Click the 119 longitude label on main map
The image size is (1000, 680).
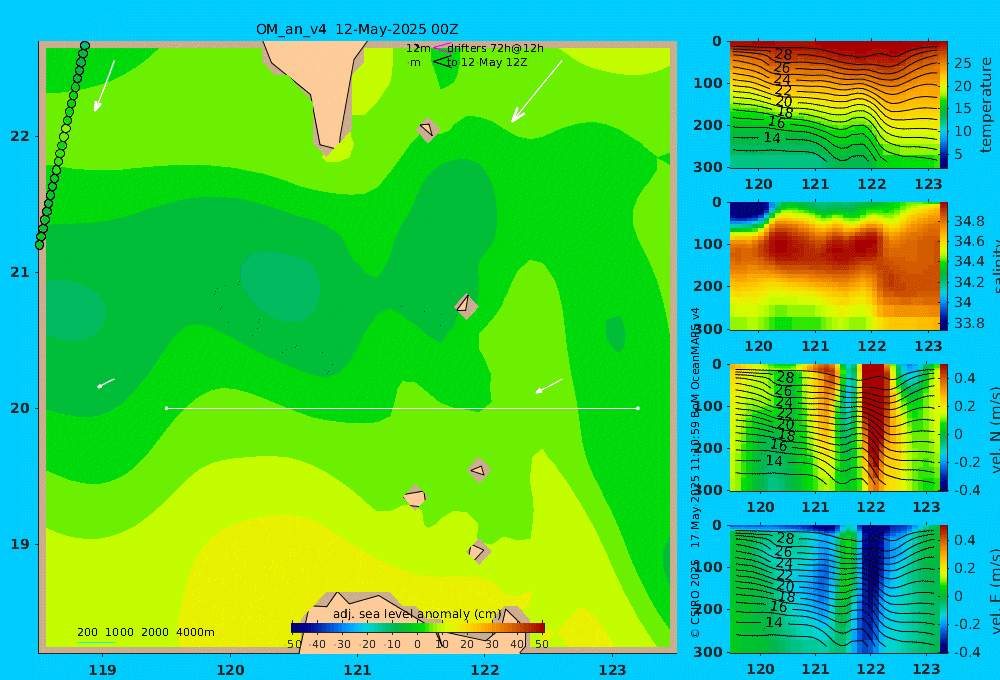point(103,670)
